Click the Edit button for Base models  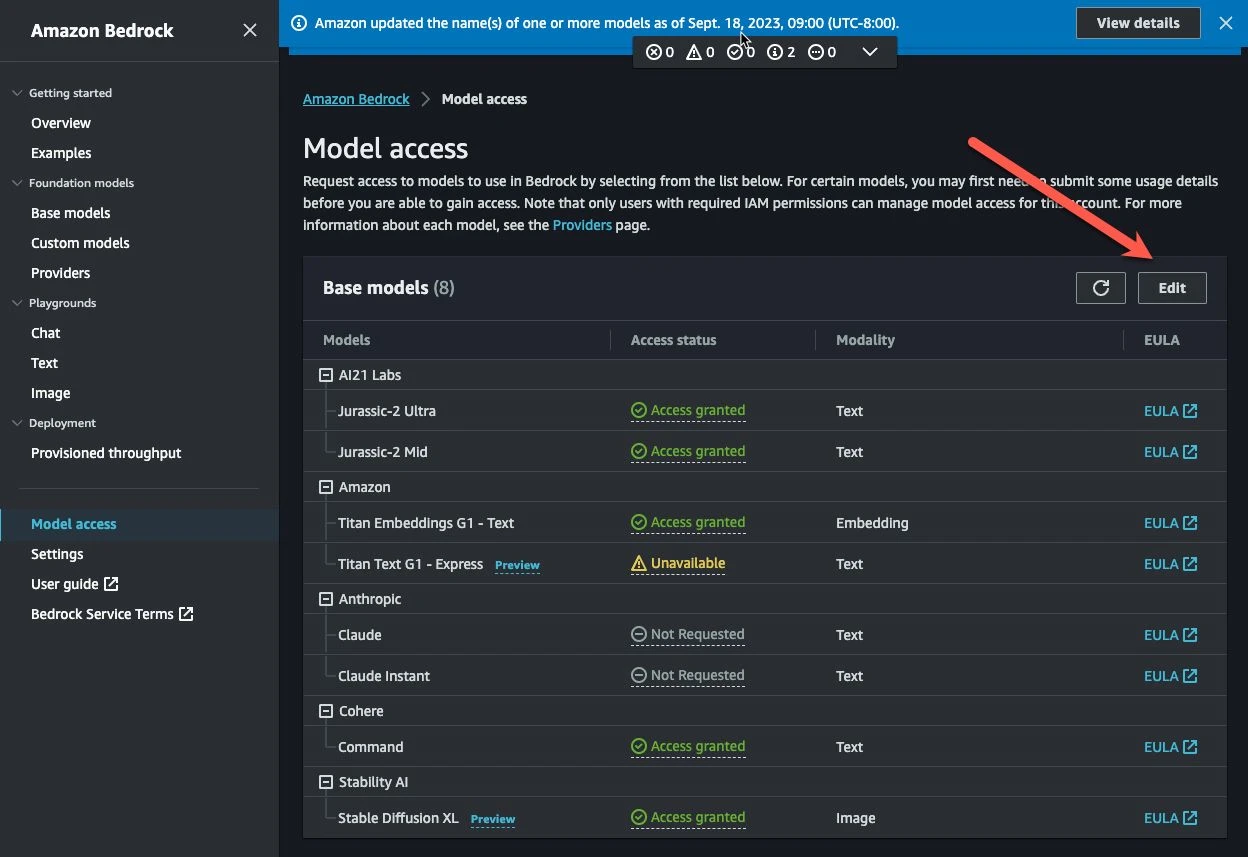click(1172, 287)
